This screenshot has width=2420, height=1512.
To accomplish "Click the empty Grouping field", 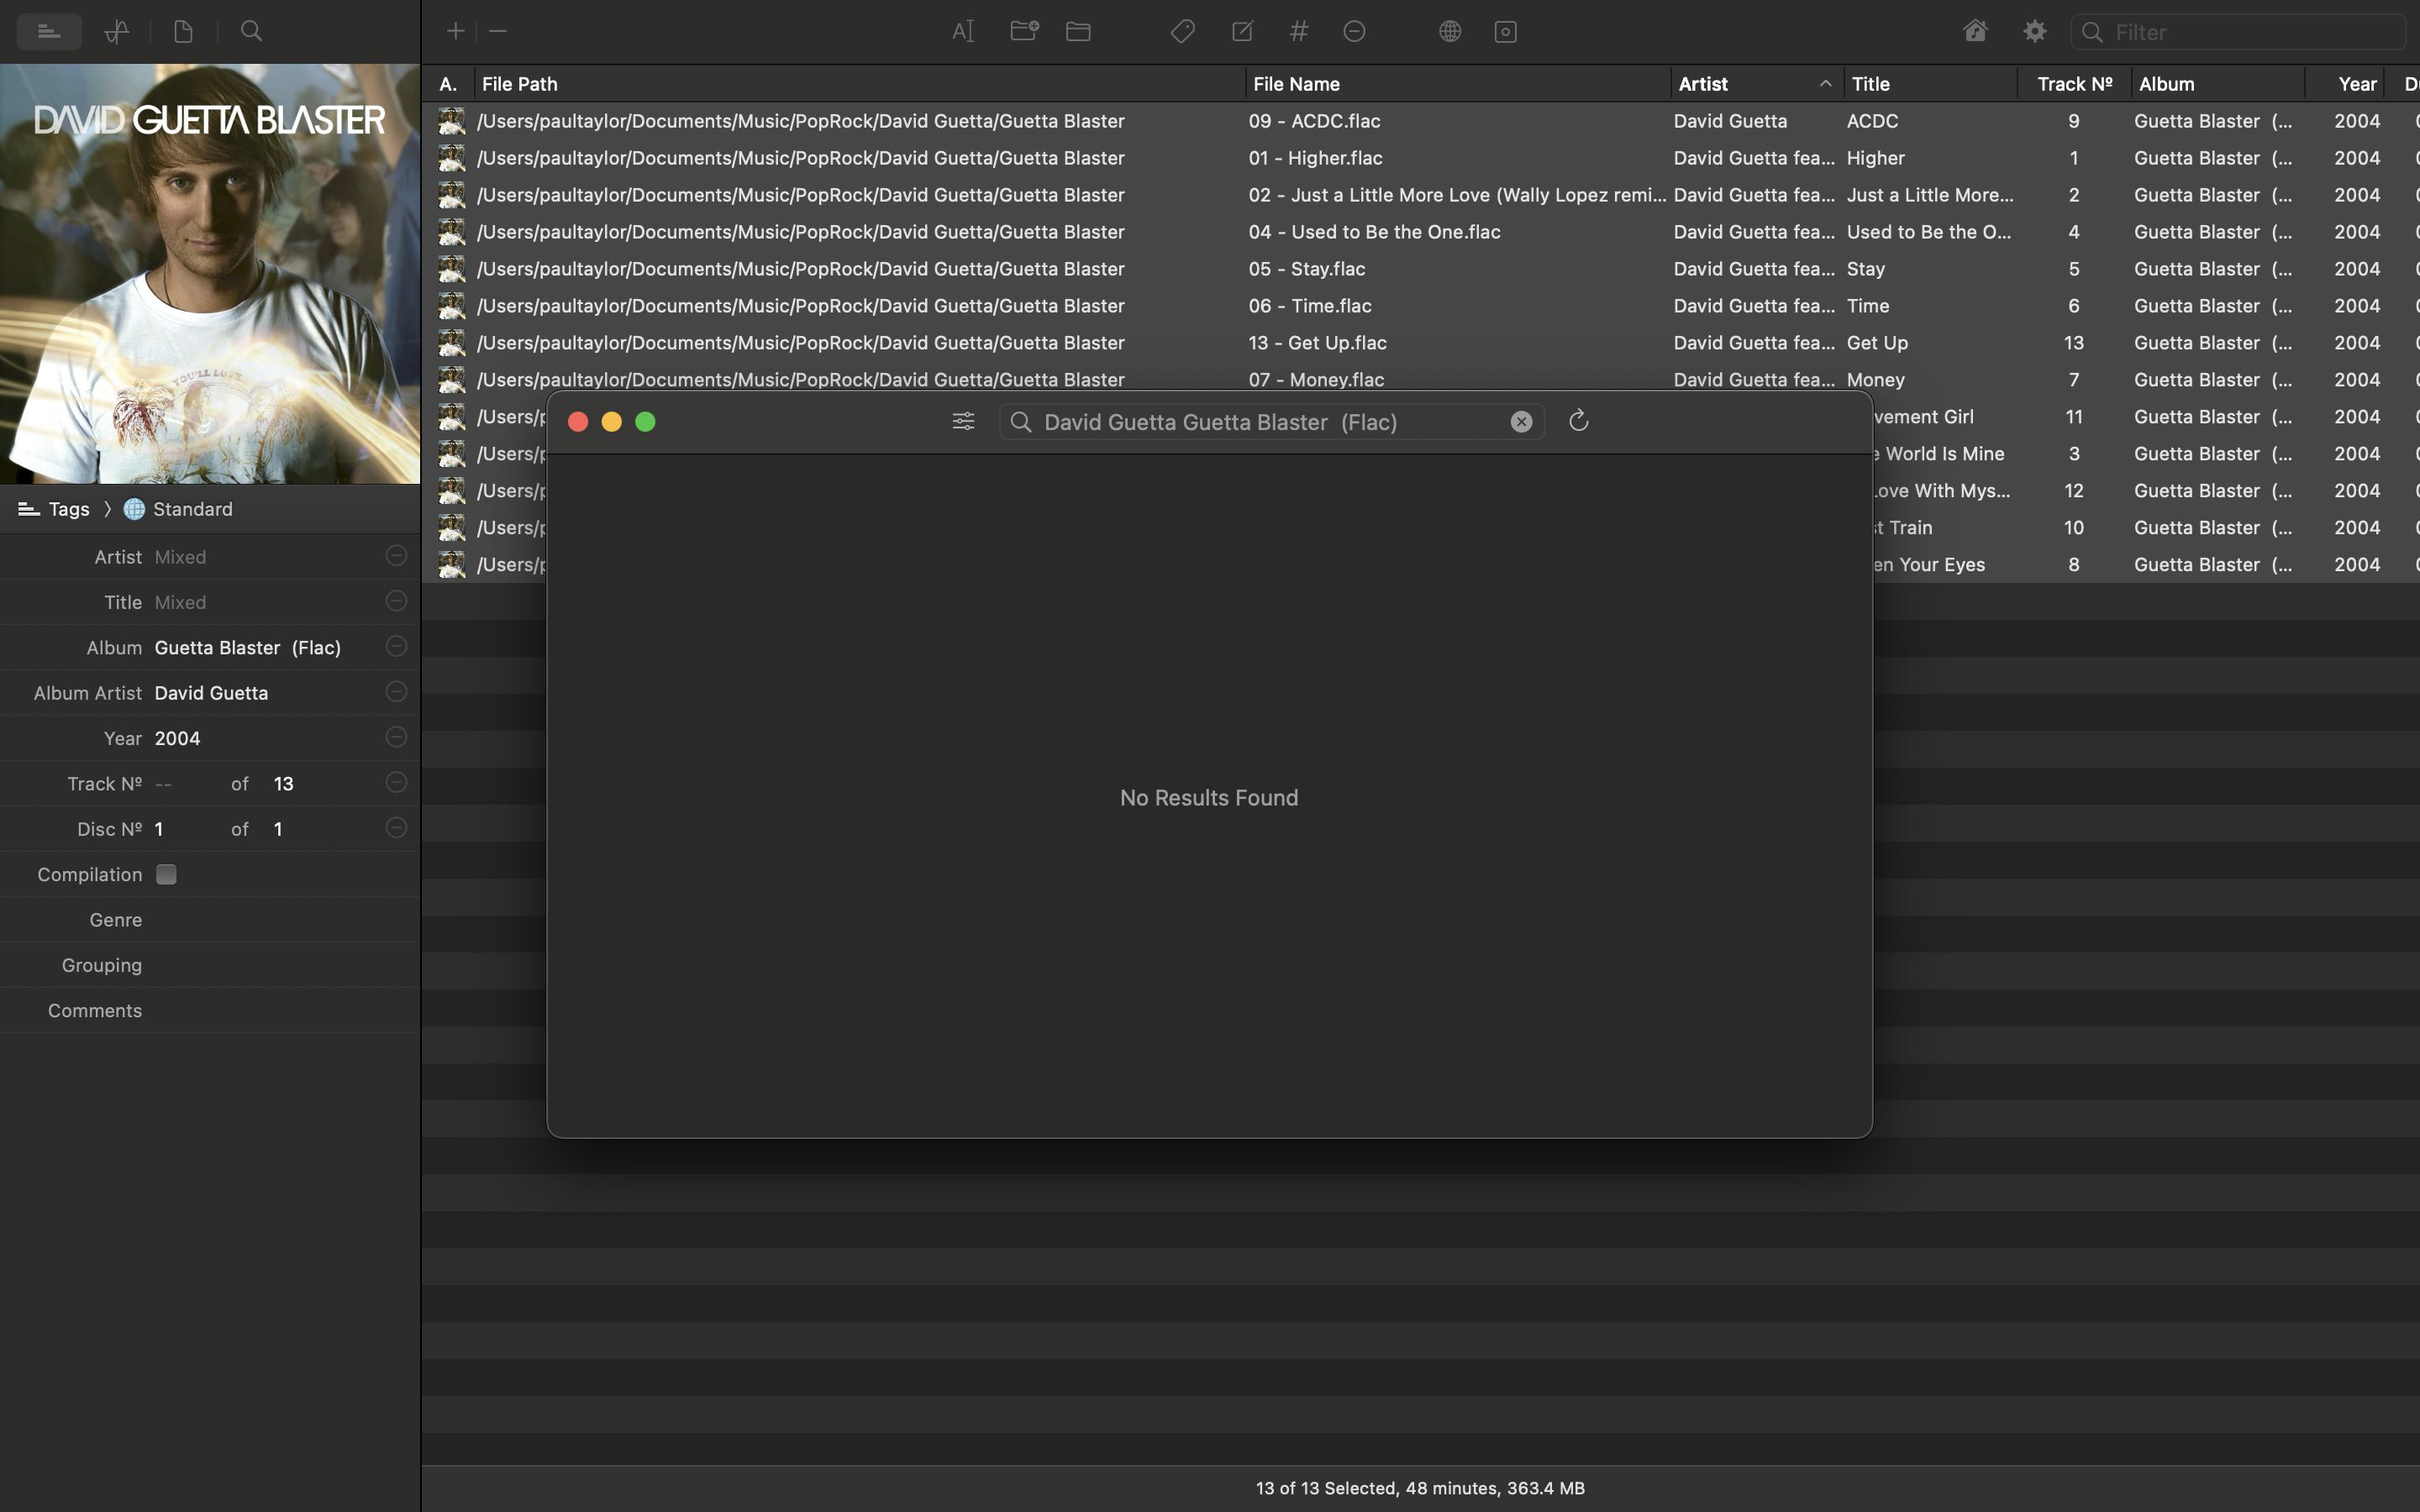I will click(x=280, y=965).
